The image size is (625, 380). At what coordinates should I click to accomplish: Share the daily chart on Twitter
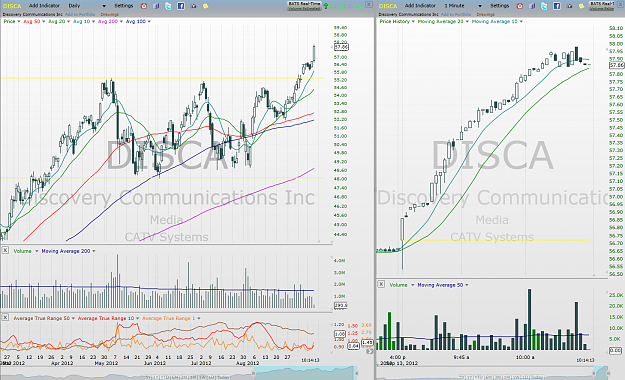pos(168,6)
